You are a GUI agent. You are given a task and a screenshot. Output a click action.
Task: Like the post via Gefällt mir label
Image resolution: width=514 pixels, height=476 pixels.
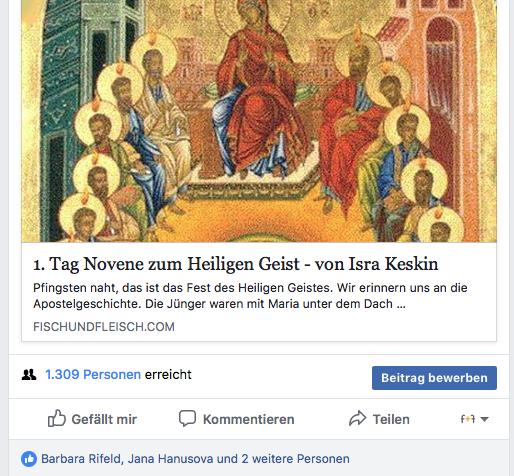click(x=104, y=419)
